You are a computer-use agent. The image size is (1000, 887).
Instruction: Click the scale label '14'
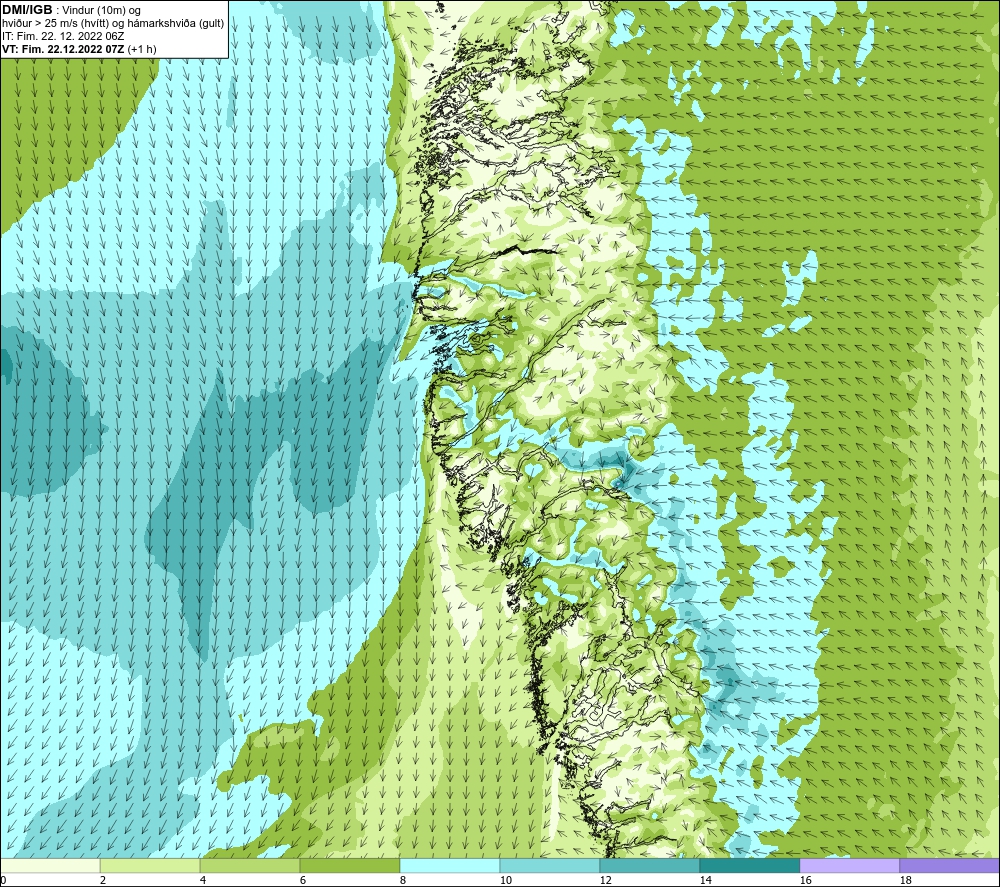pyautogui.click(x=705, y=880)
